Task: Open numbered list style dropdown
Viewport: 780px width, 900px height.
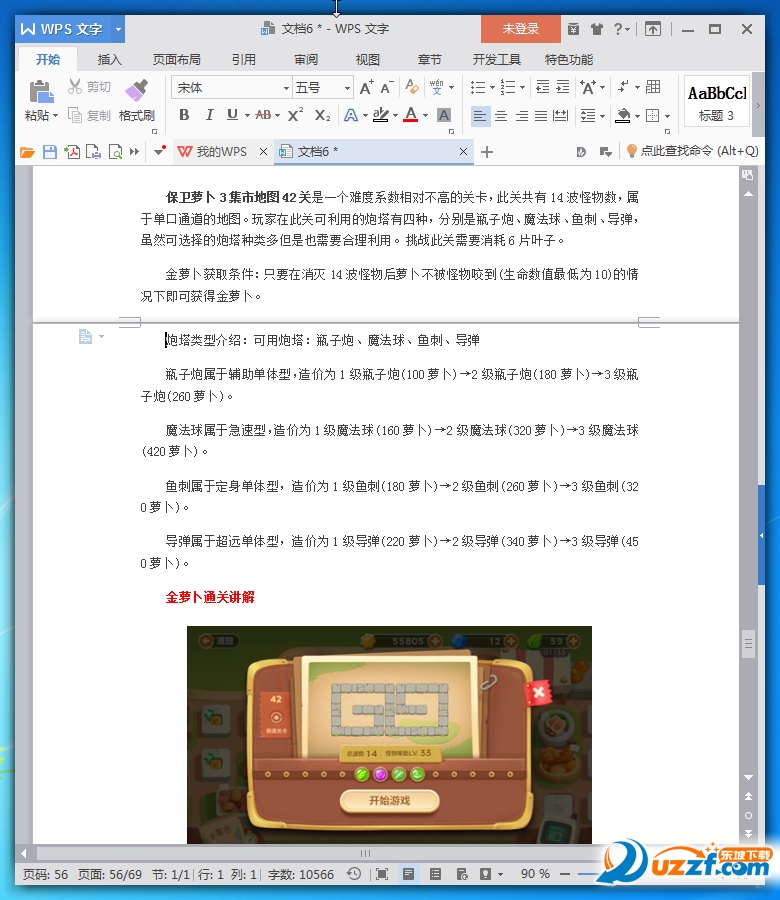Action: (x=522, y=87)
